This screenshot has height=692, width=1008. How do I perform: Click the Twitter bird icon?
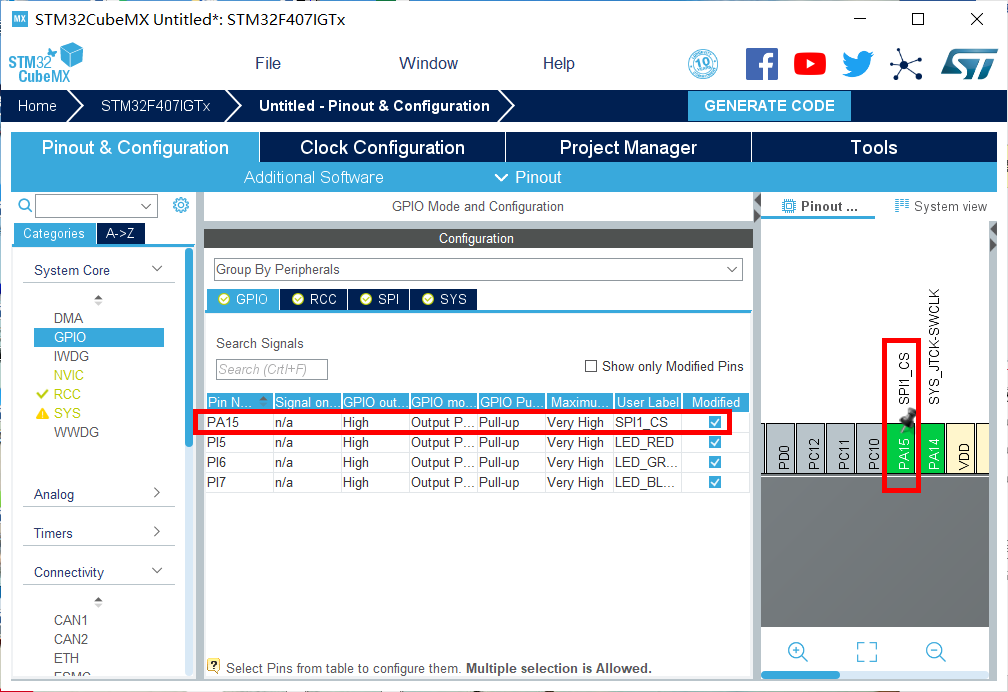click(857, 64)
